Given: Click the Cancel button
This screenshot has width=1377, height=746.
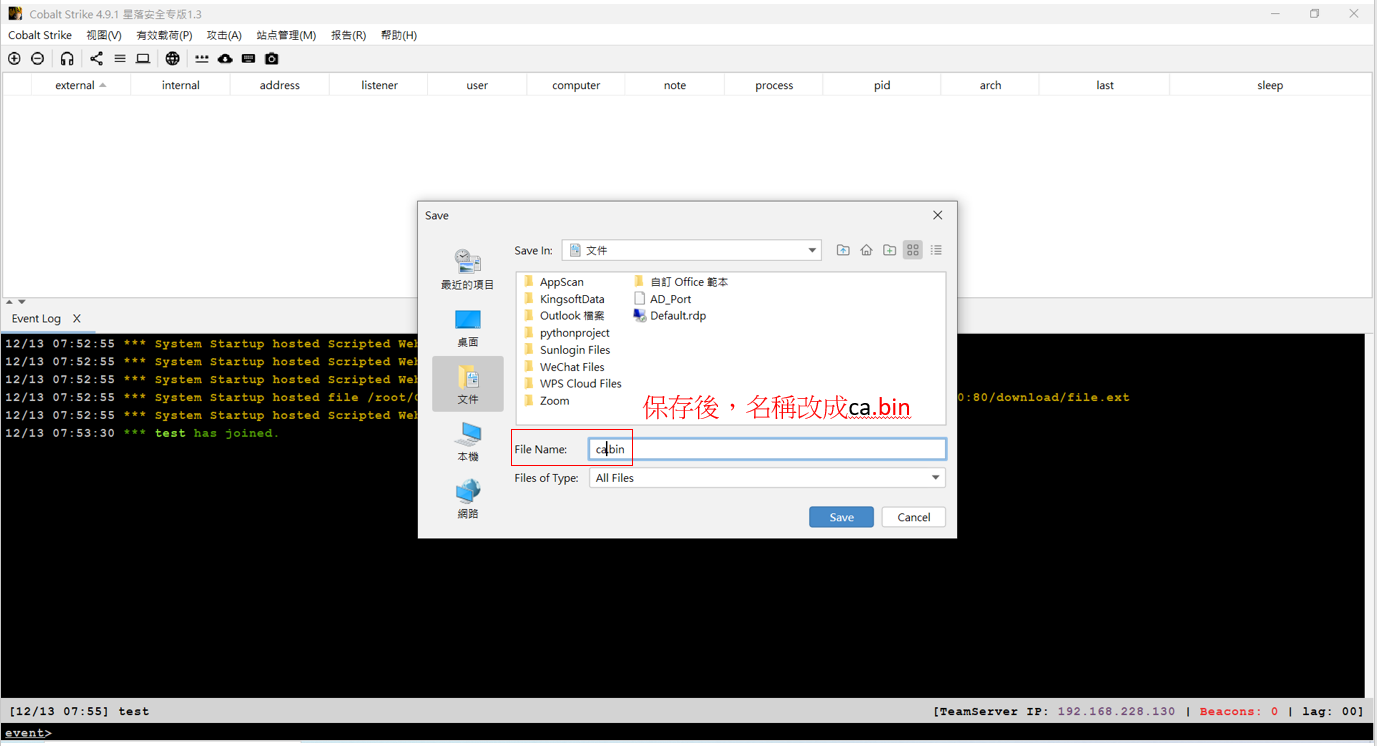Looking at the screenshot, I should [913, 517].
